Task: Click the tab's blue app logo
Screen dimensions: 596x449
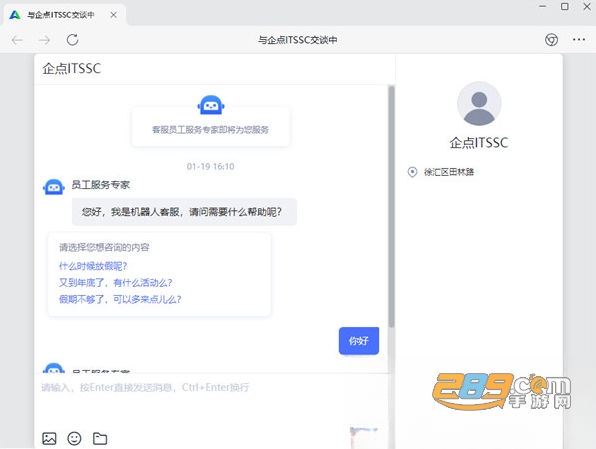Action: [x=15, y=15]
